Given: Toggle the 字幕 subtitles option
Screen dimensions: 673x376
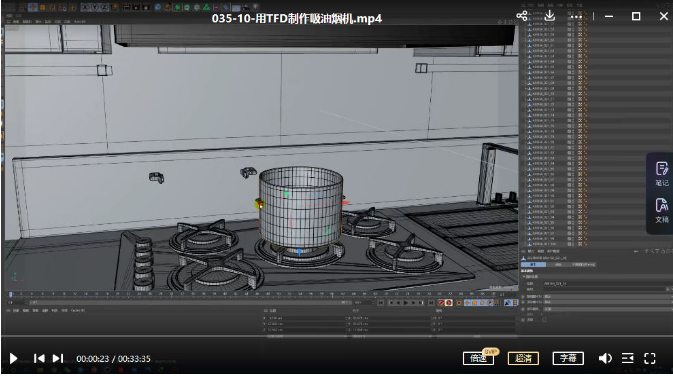Looking at the screenshot, I should [x=568, y=358].
